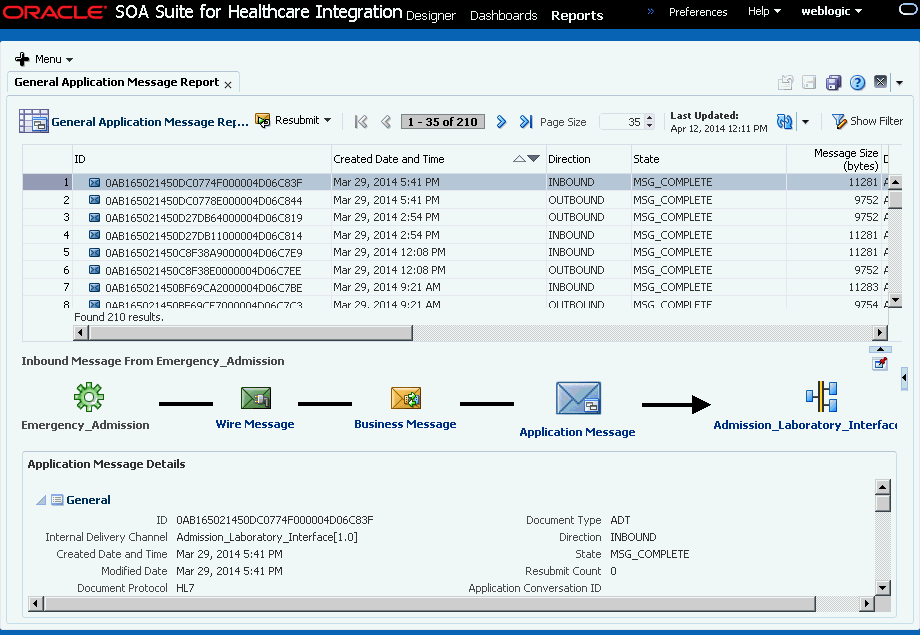Click the refresh report icon
This screenshot has width=920, height=635.
click(784, 121)
